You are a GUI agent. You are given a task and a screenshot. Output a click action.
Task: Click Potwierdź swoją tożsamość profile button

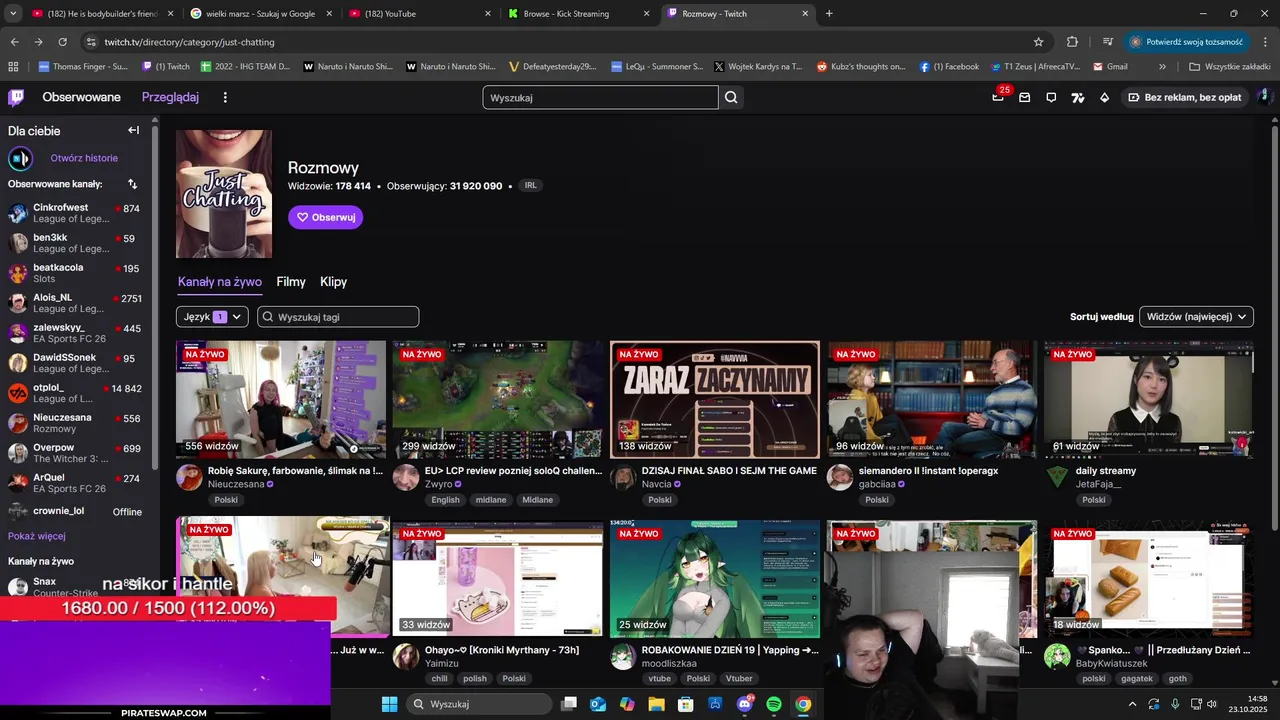1188,42
